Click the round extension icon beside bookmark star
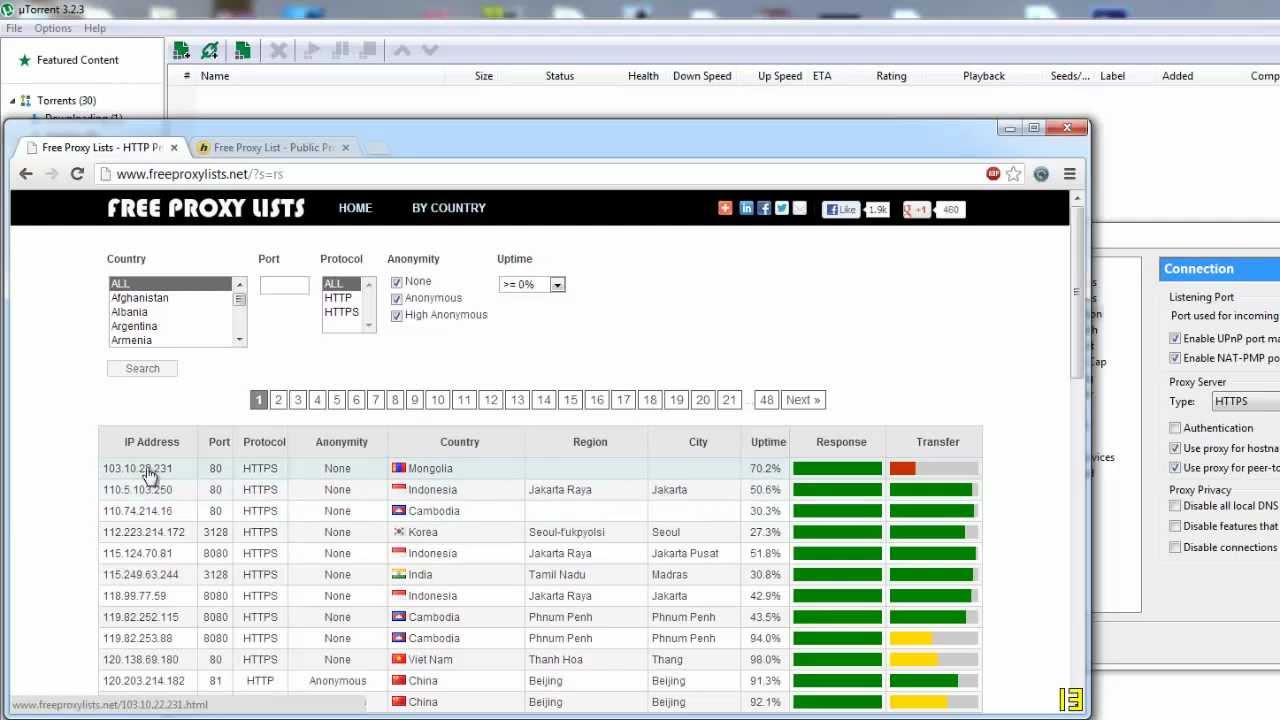The height and width of the screenshot is (720, 1280). [x=1041, y=174]
